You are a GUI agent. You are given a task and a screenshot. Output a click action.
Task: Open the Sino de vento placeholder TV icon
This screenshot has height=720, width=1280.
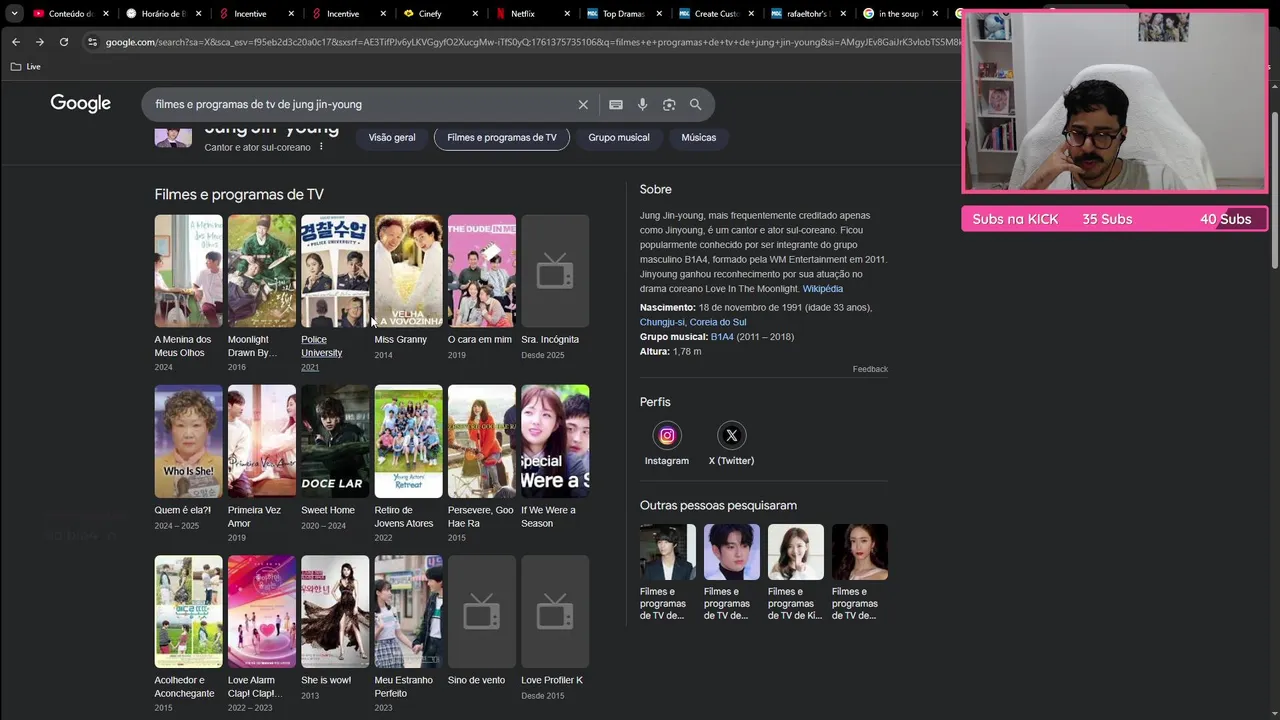coord(482,612)
